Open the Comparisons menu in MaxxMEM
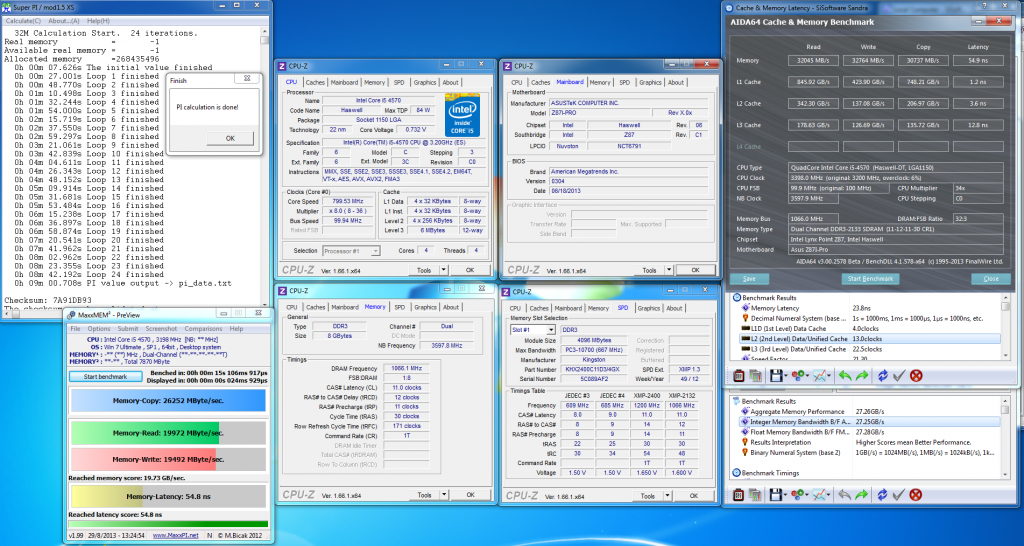 point(203,328)
